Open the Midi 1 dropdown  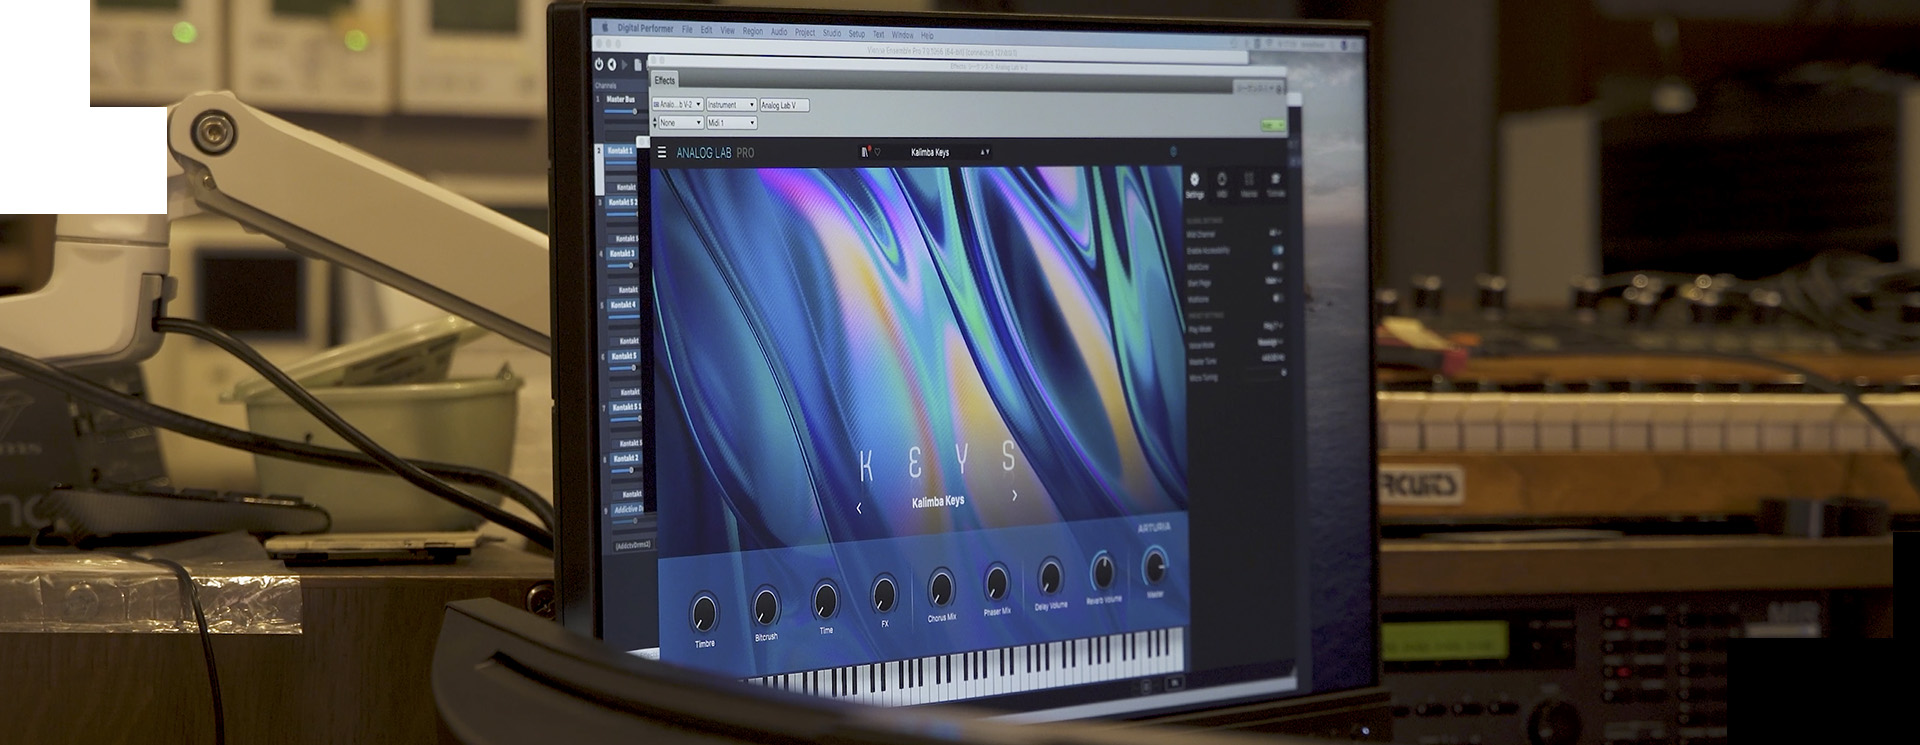click(x=731, y=123)
